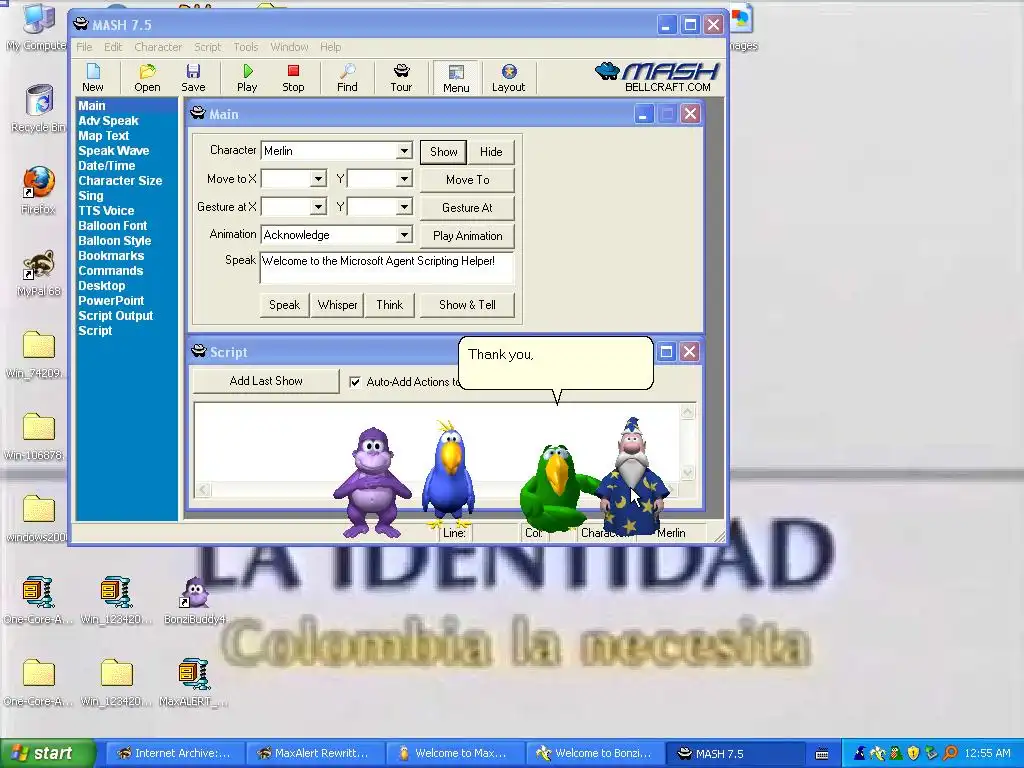Go to Speak Wave panel
This screenshot has height=768, width=1024.
(114, 151)
